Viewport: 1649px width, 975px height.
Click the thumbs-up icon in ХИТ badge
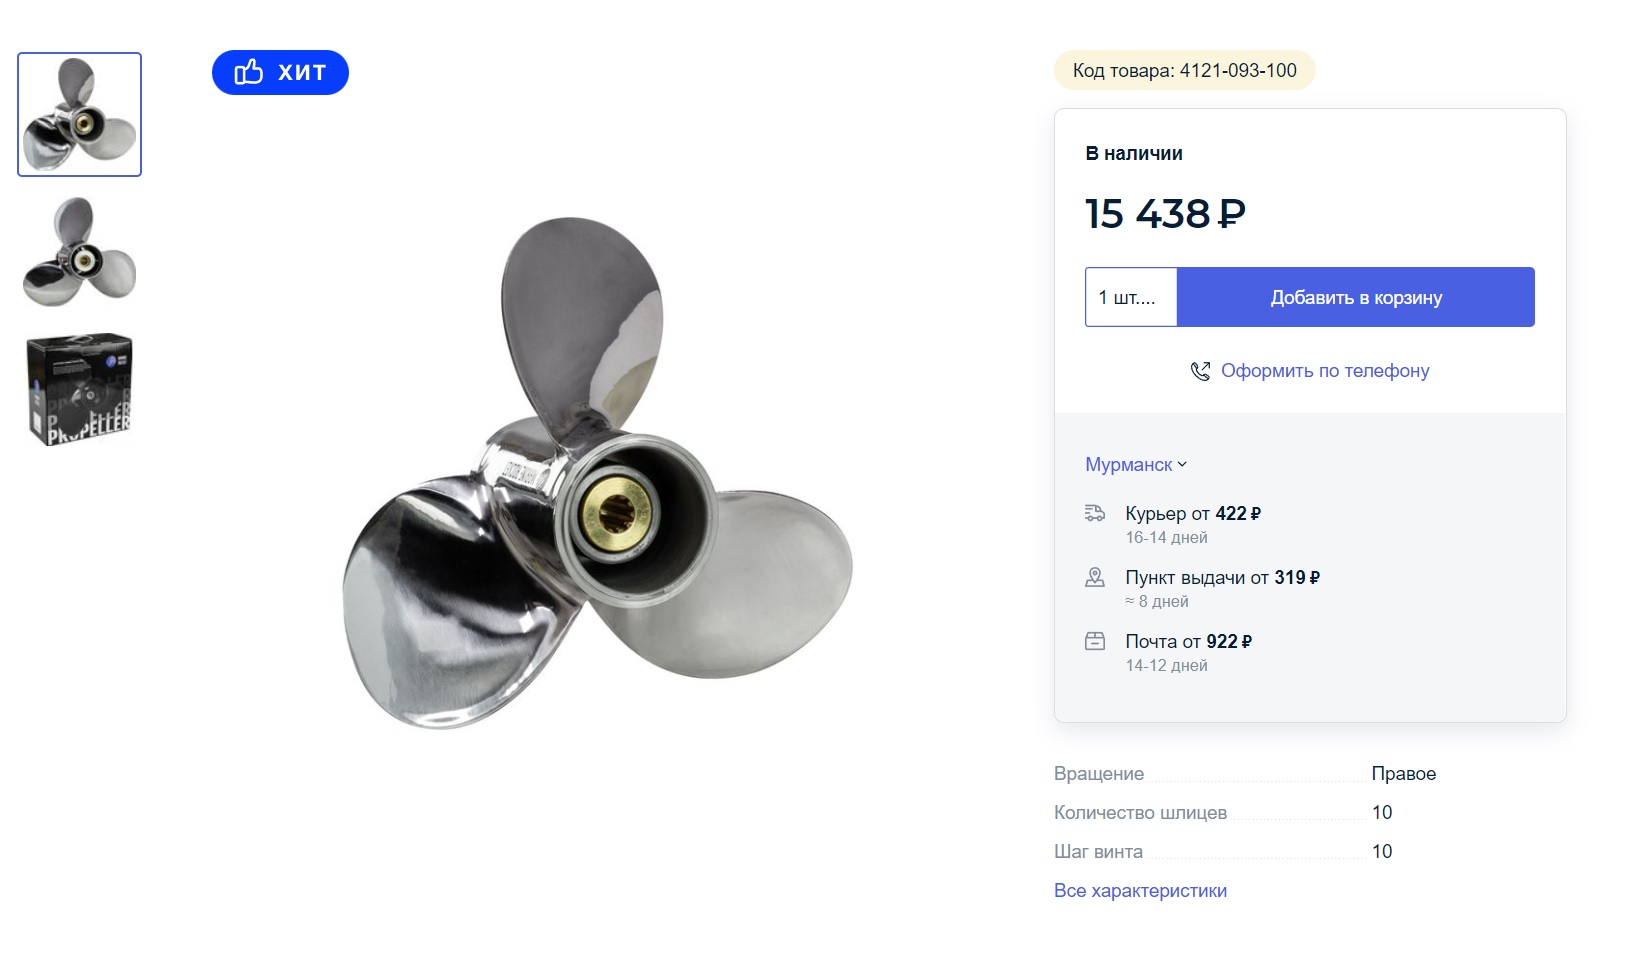coord(248,72)
